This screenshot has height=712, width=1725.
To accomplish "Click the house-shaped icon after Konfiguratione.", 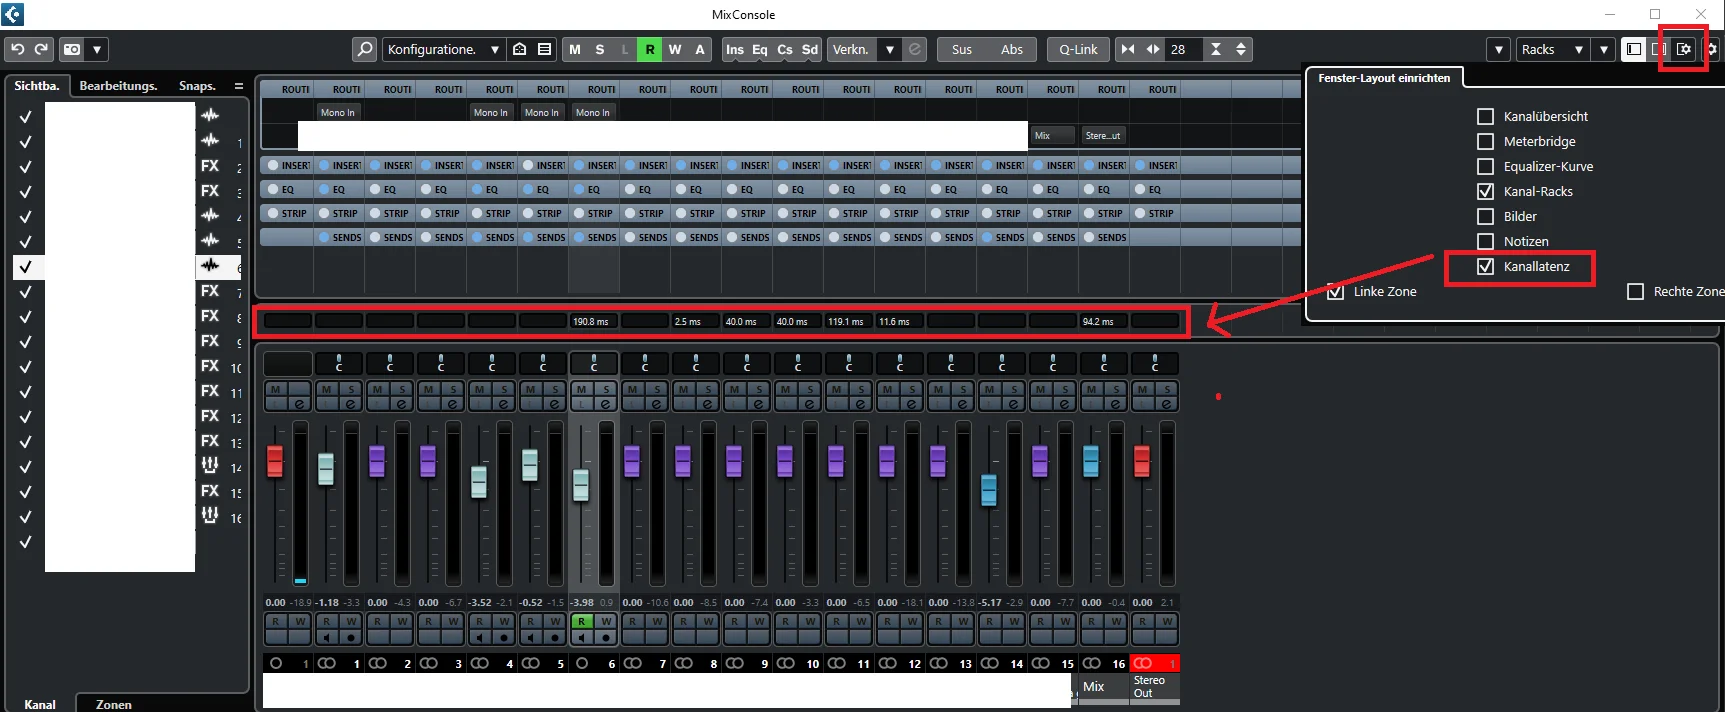I will point(520,49).
